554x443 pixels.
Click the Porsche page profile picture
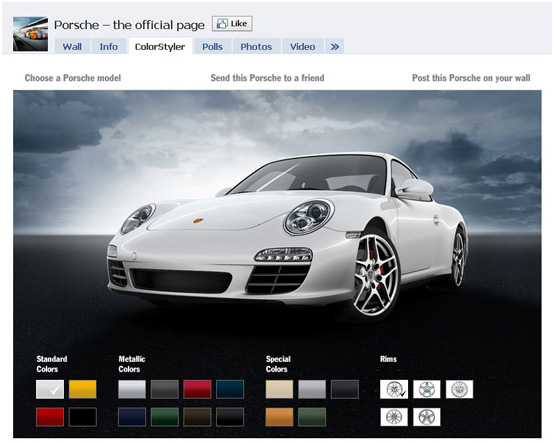(x=30, y=34)
